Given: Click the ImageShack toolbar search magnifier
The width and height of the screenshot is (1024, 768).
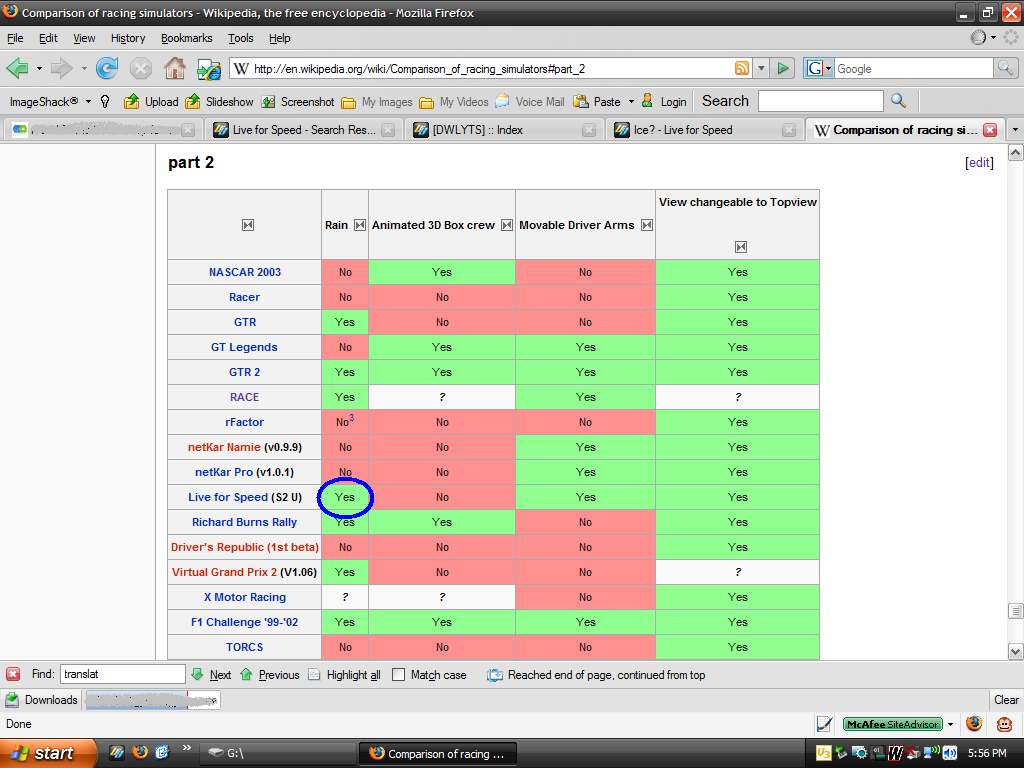Looking at the screenshot, I should click(899, 101).
